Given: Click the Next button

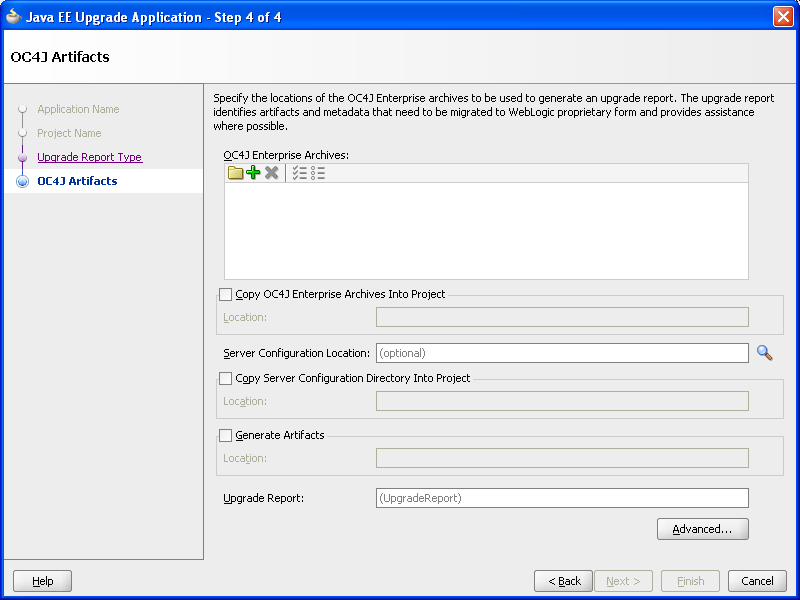Looking at the screenshot, I should 623,581.
